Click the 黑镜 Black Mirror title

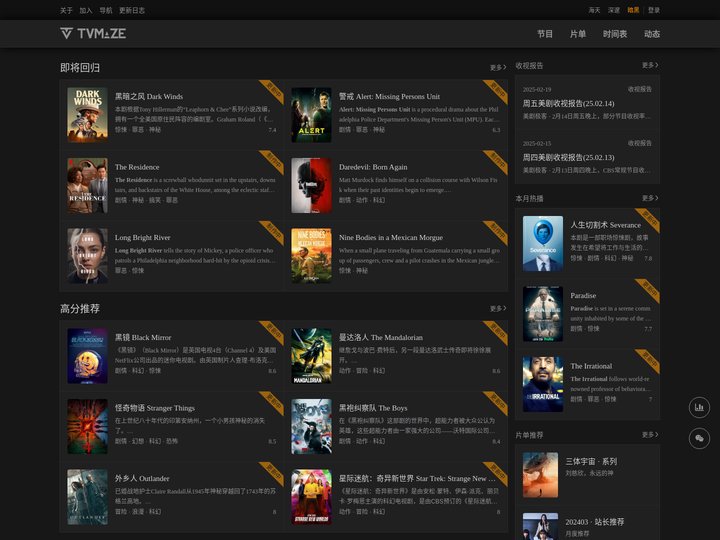[x=143, y=338]
